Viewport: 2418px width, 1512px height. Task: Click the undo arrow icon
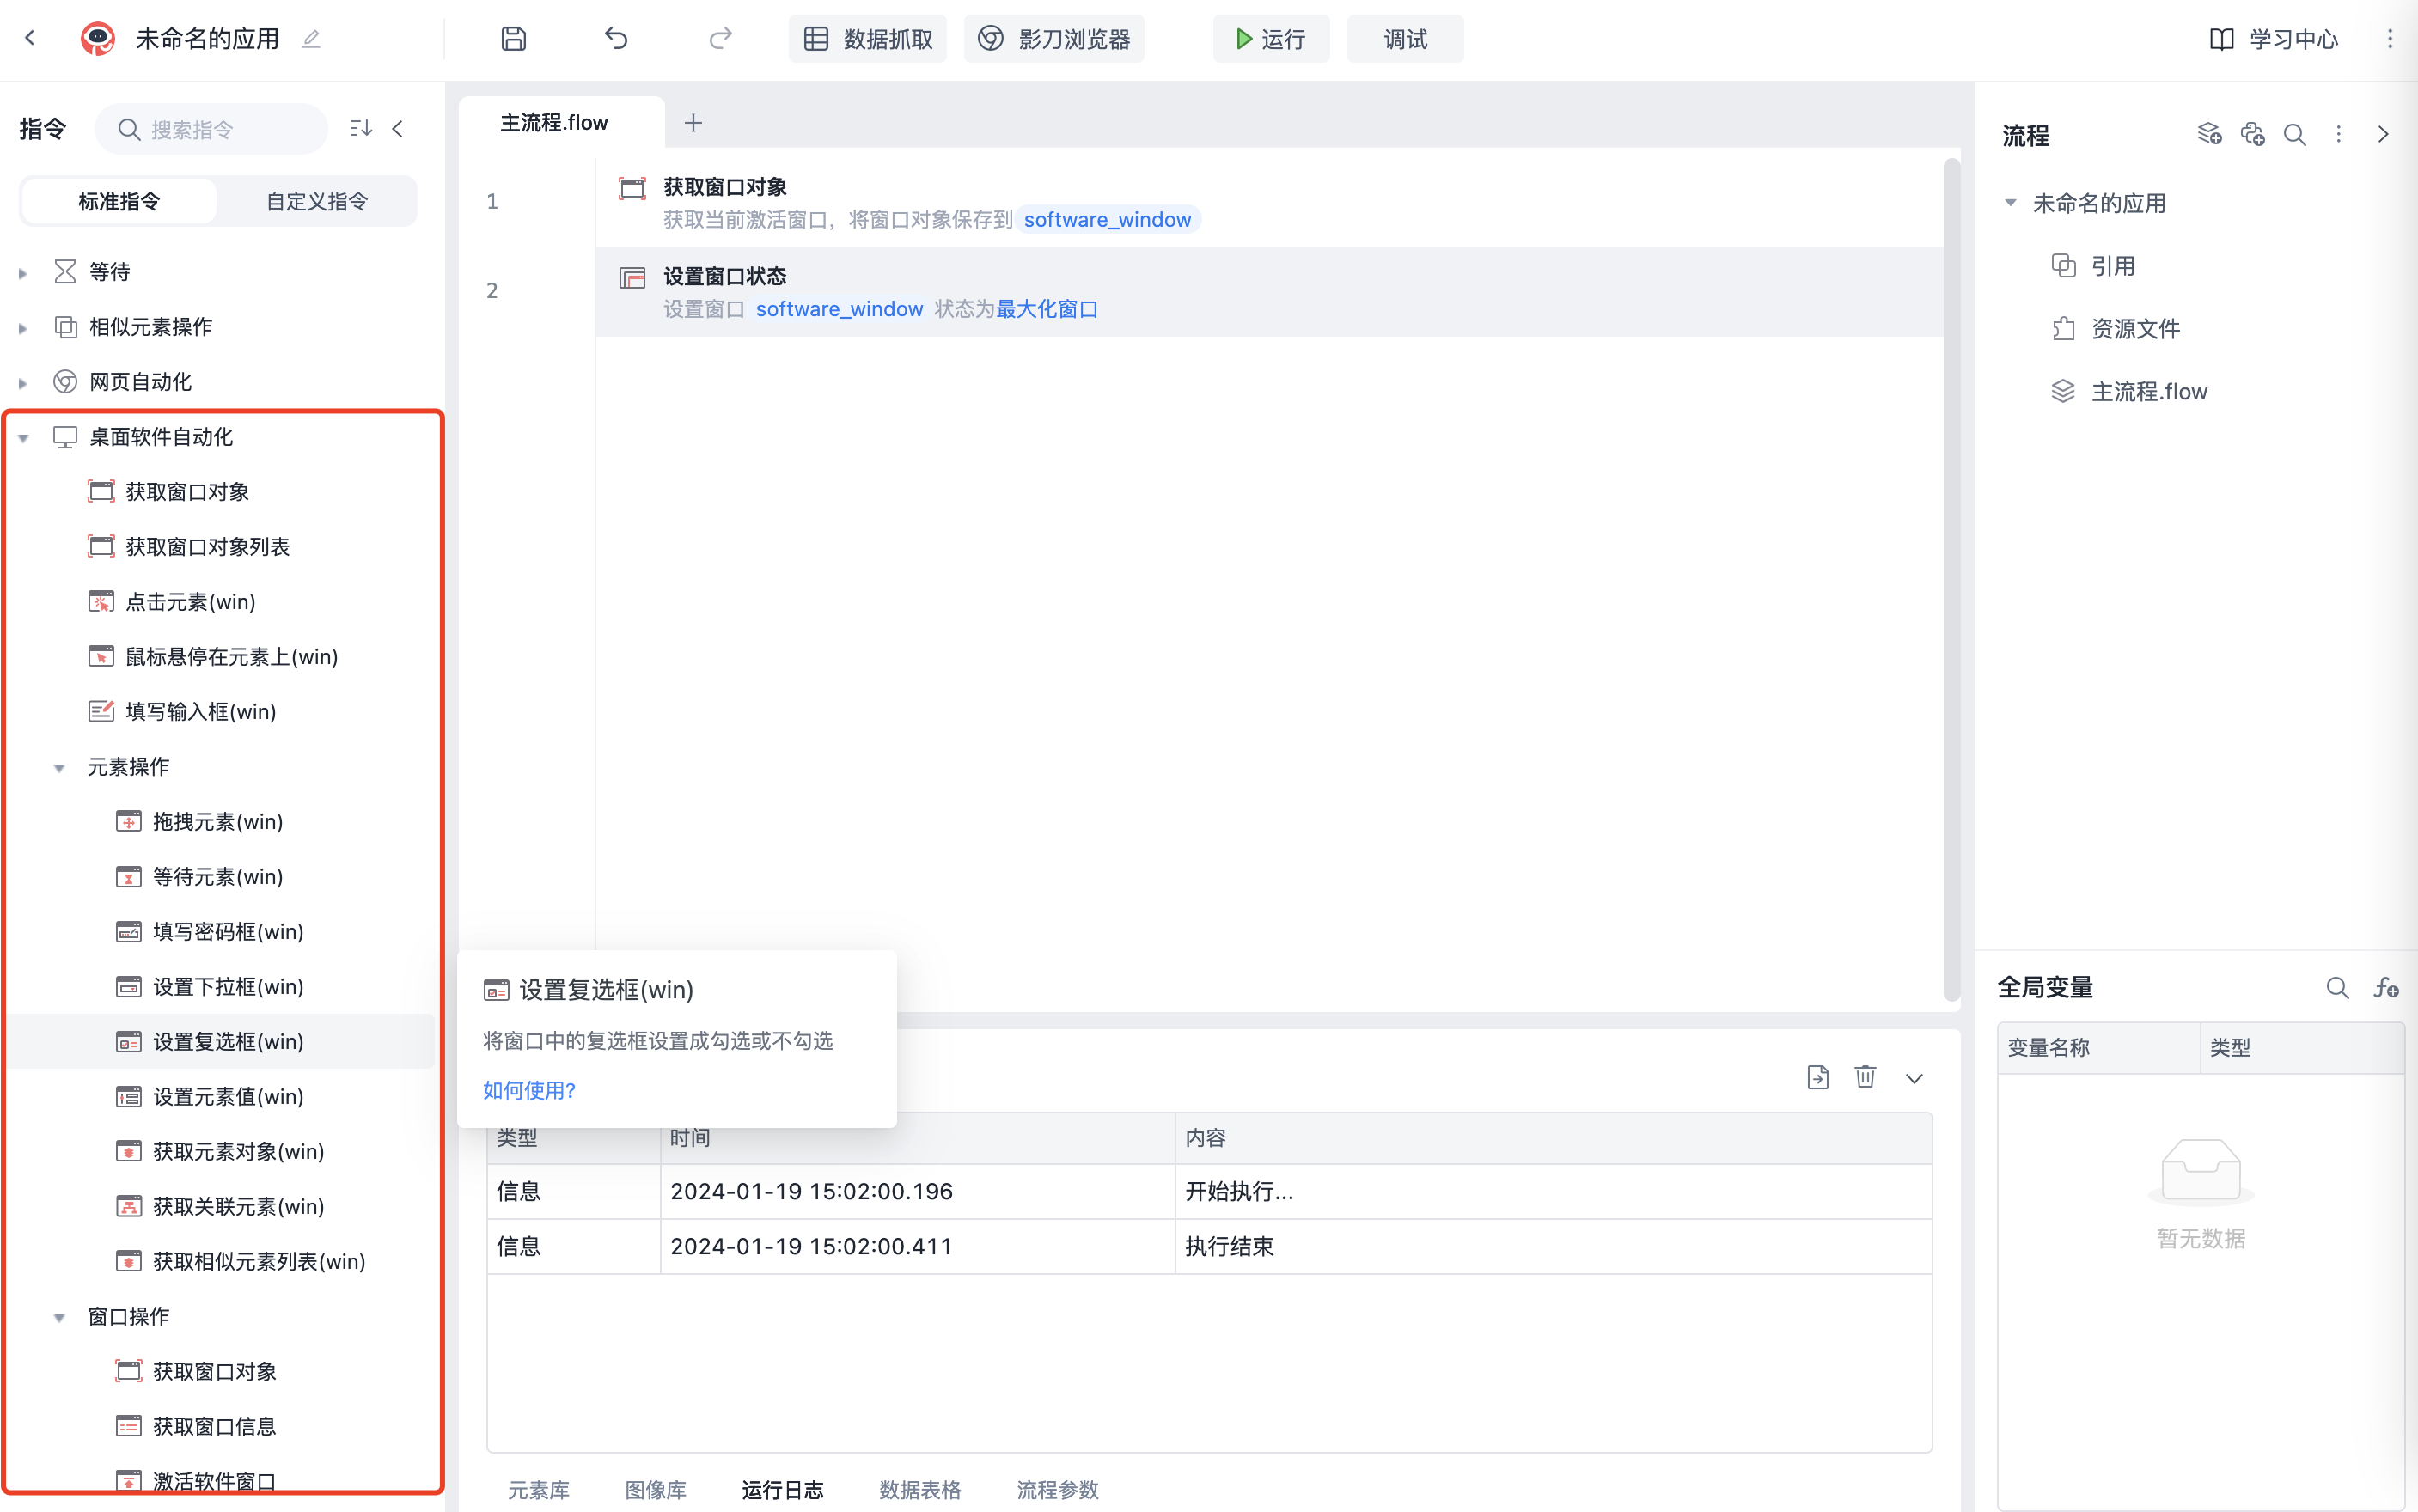616,39
